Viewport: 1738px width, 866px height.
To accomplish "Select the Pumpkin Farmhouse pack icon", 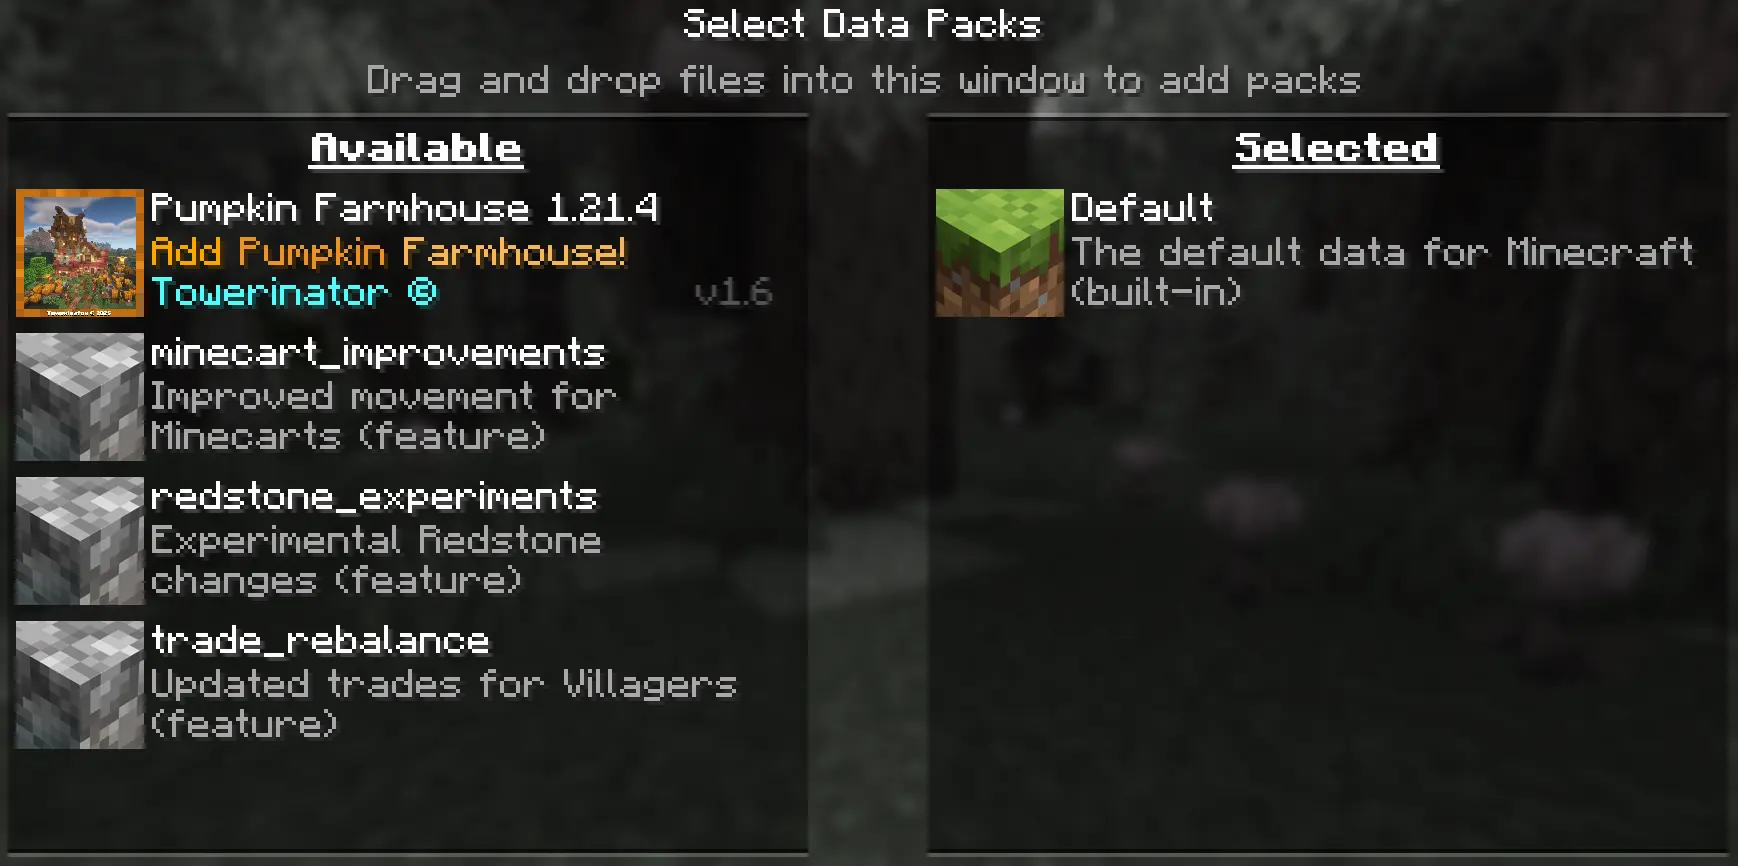I will [80, 253].
